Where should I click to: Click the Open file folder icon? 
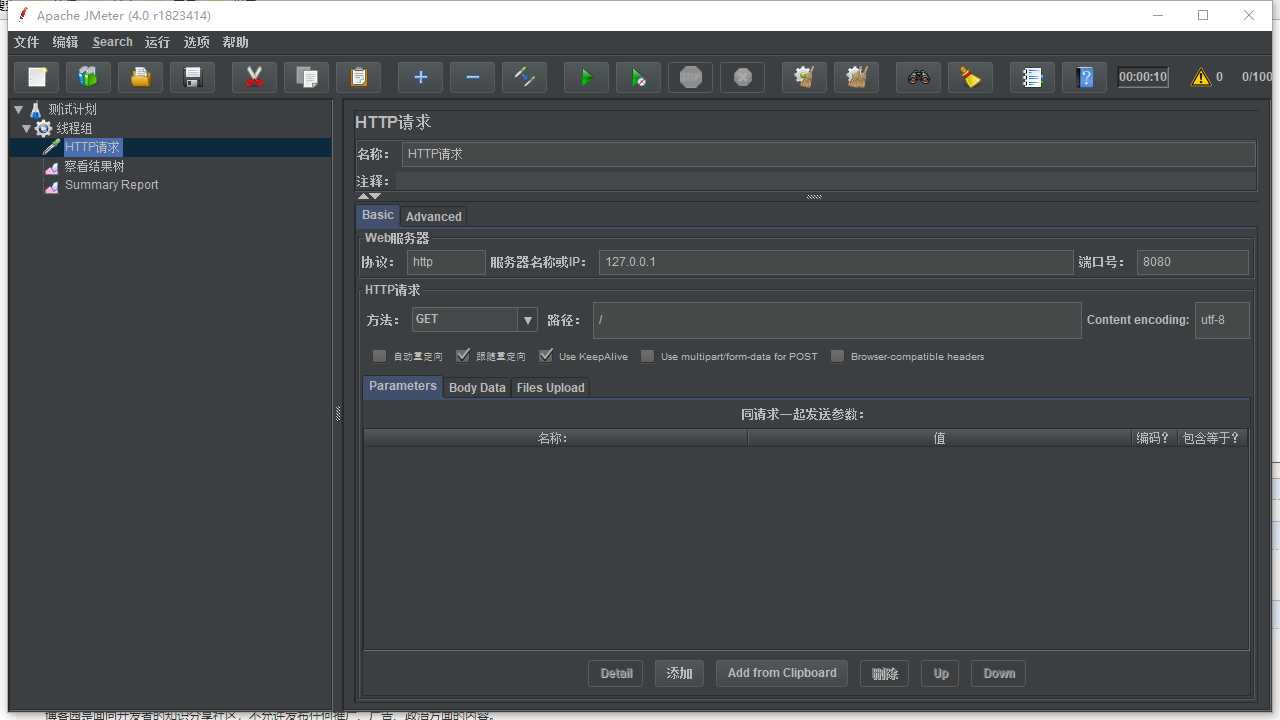click(x=141, y=77)
